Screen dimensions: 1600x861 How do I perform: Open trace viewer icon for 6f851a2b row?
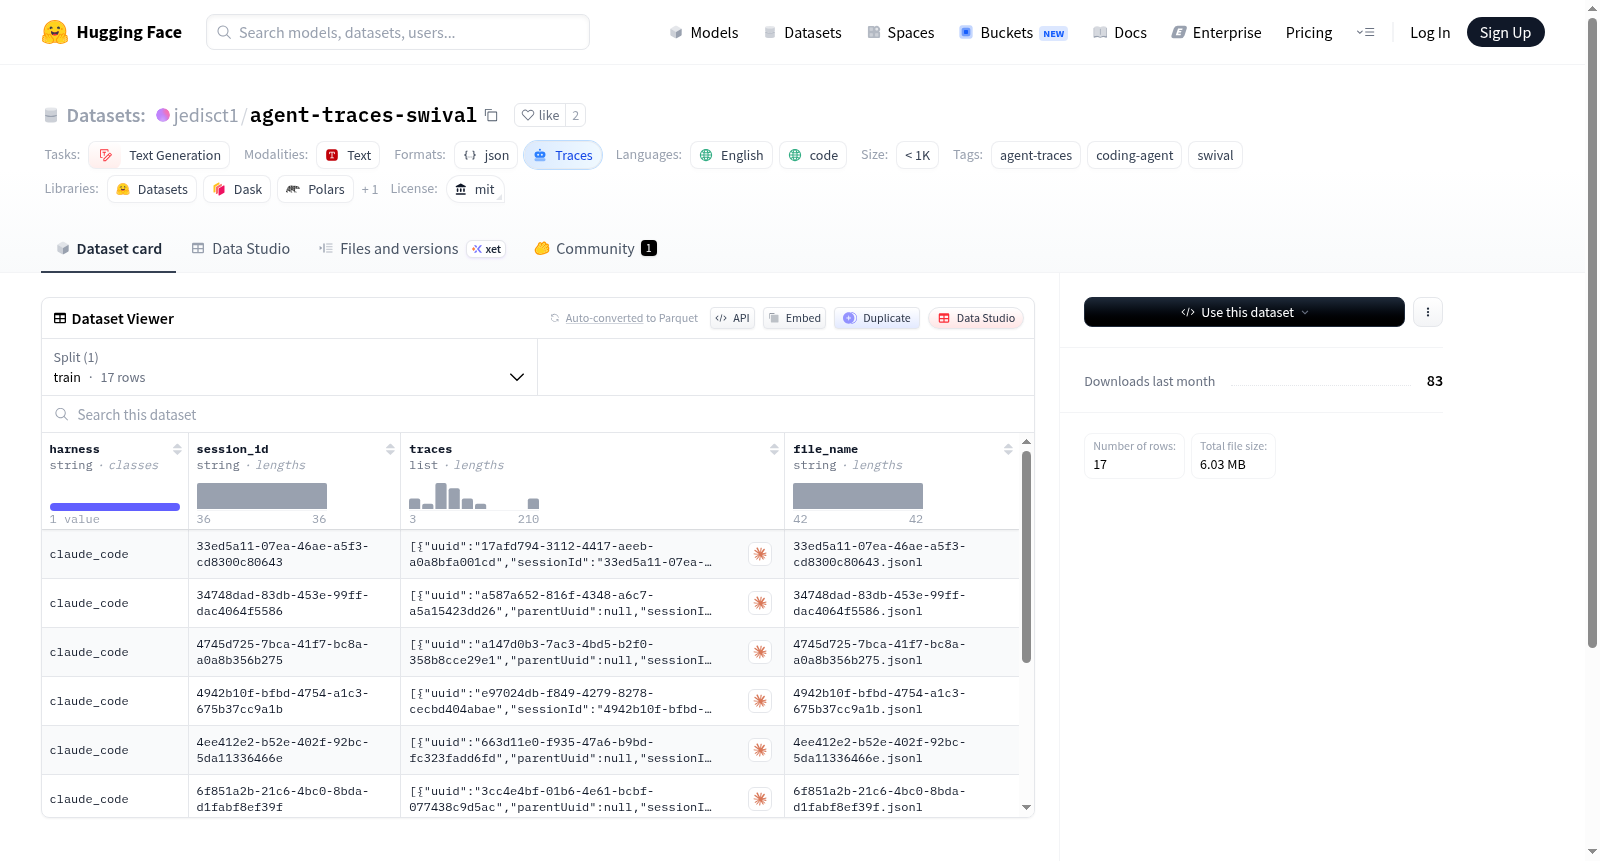coord(760,799)
